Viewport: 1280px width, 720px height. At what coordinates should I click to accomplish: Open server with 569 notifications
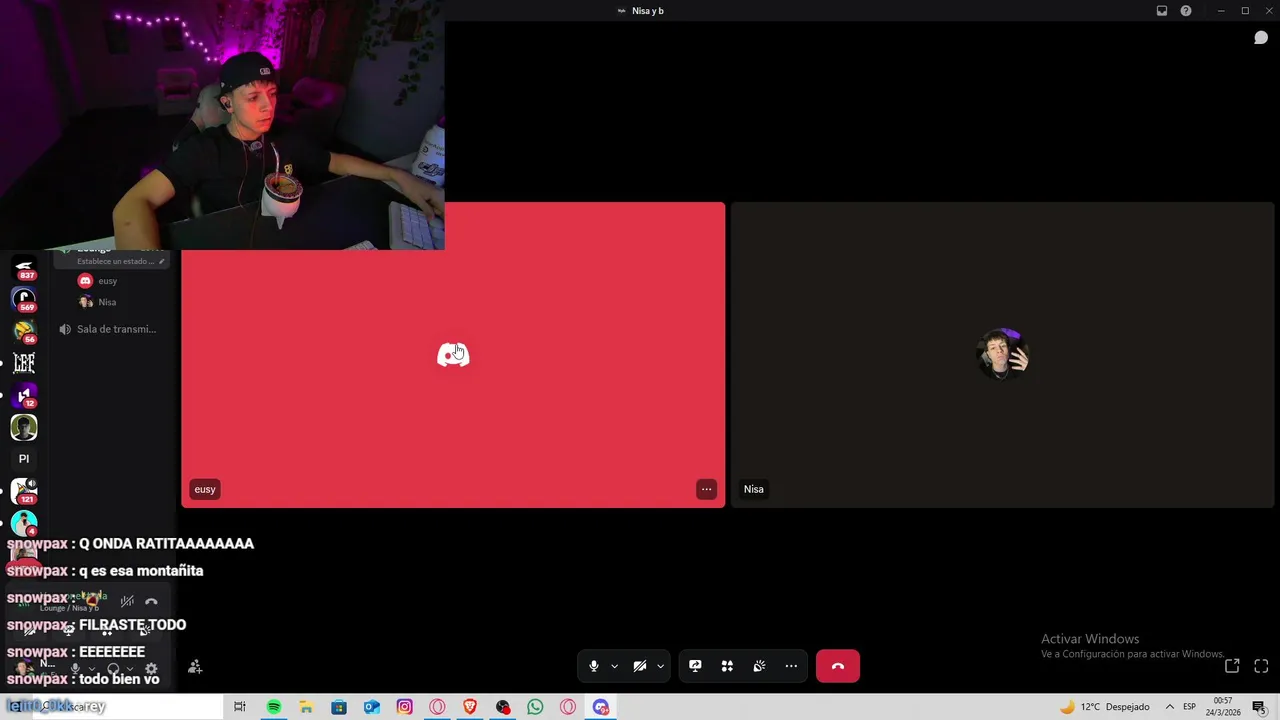[24, 298]
